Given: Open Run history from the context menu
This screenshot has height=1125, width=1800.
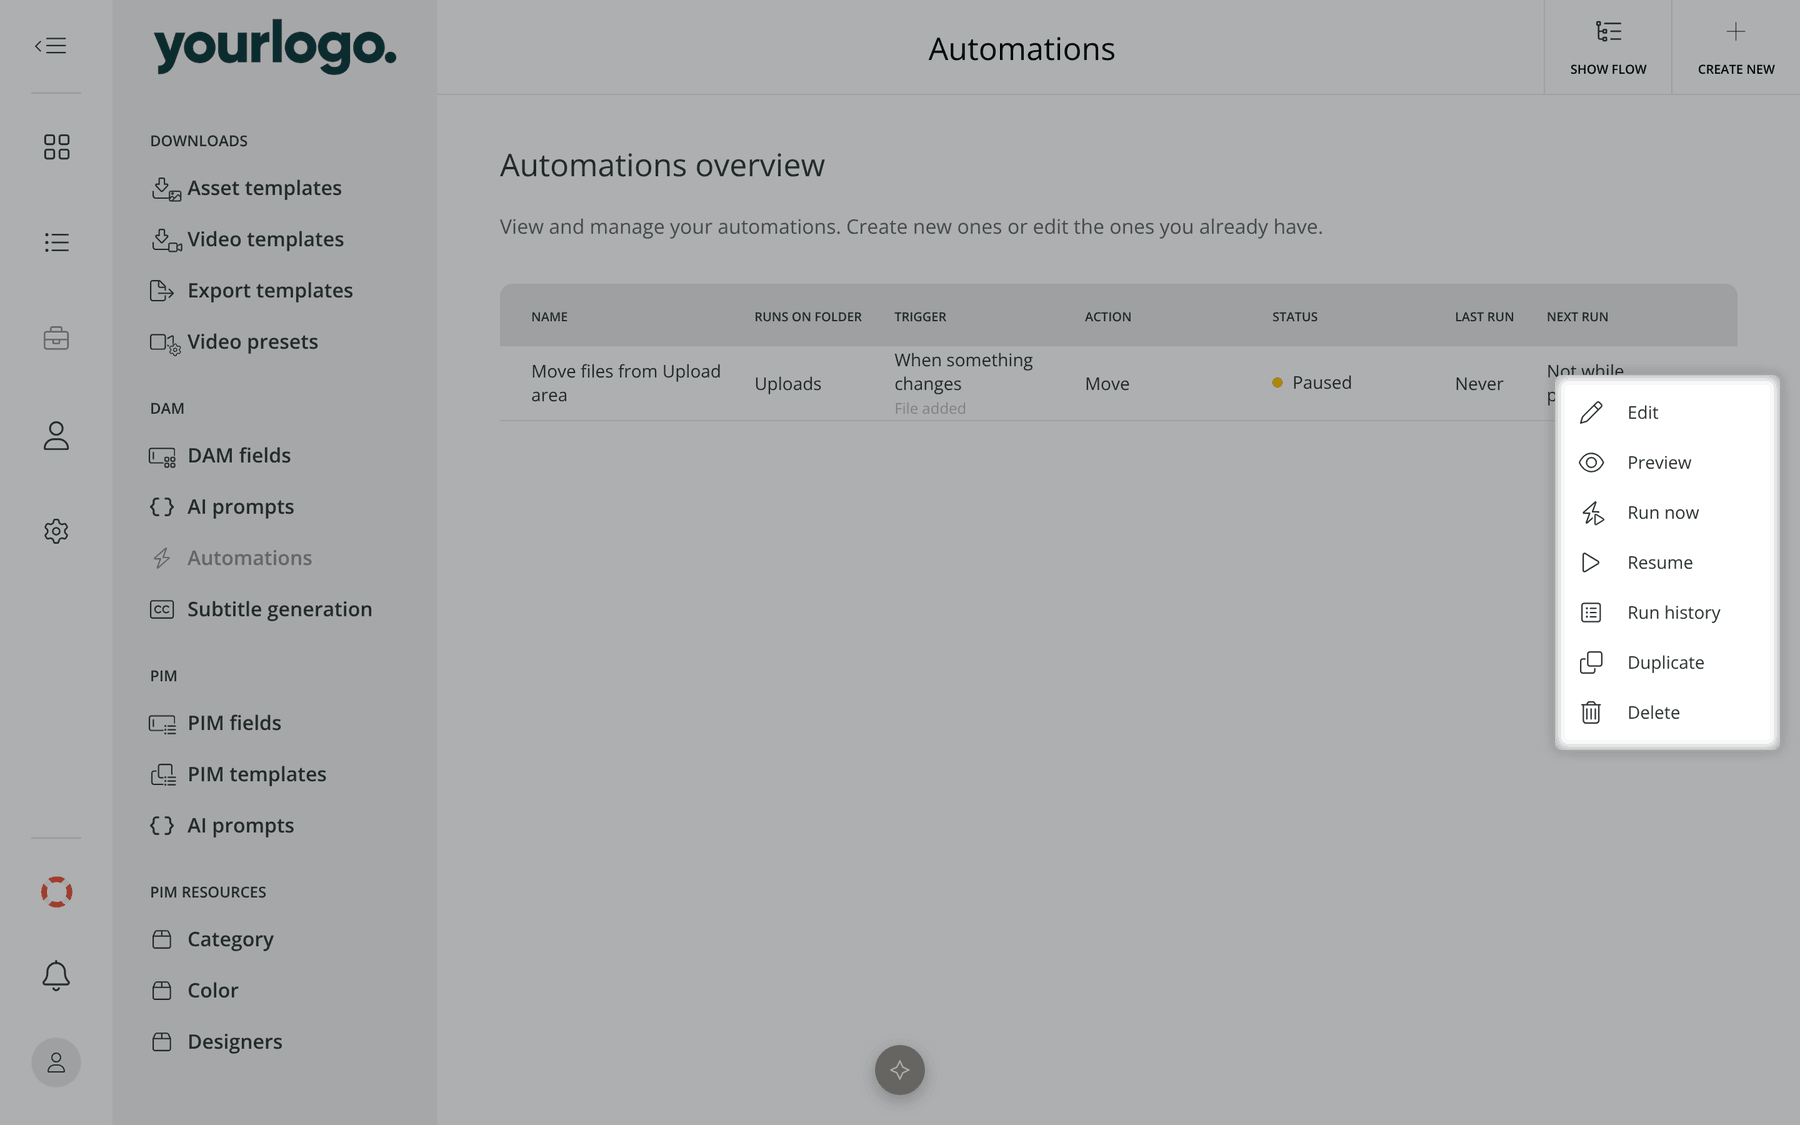Looking at the screenshot, I should 1667,612.
